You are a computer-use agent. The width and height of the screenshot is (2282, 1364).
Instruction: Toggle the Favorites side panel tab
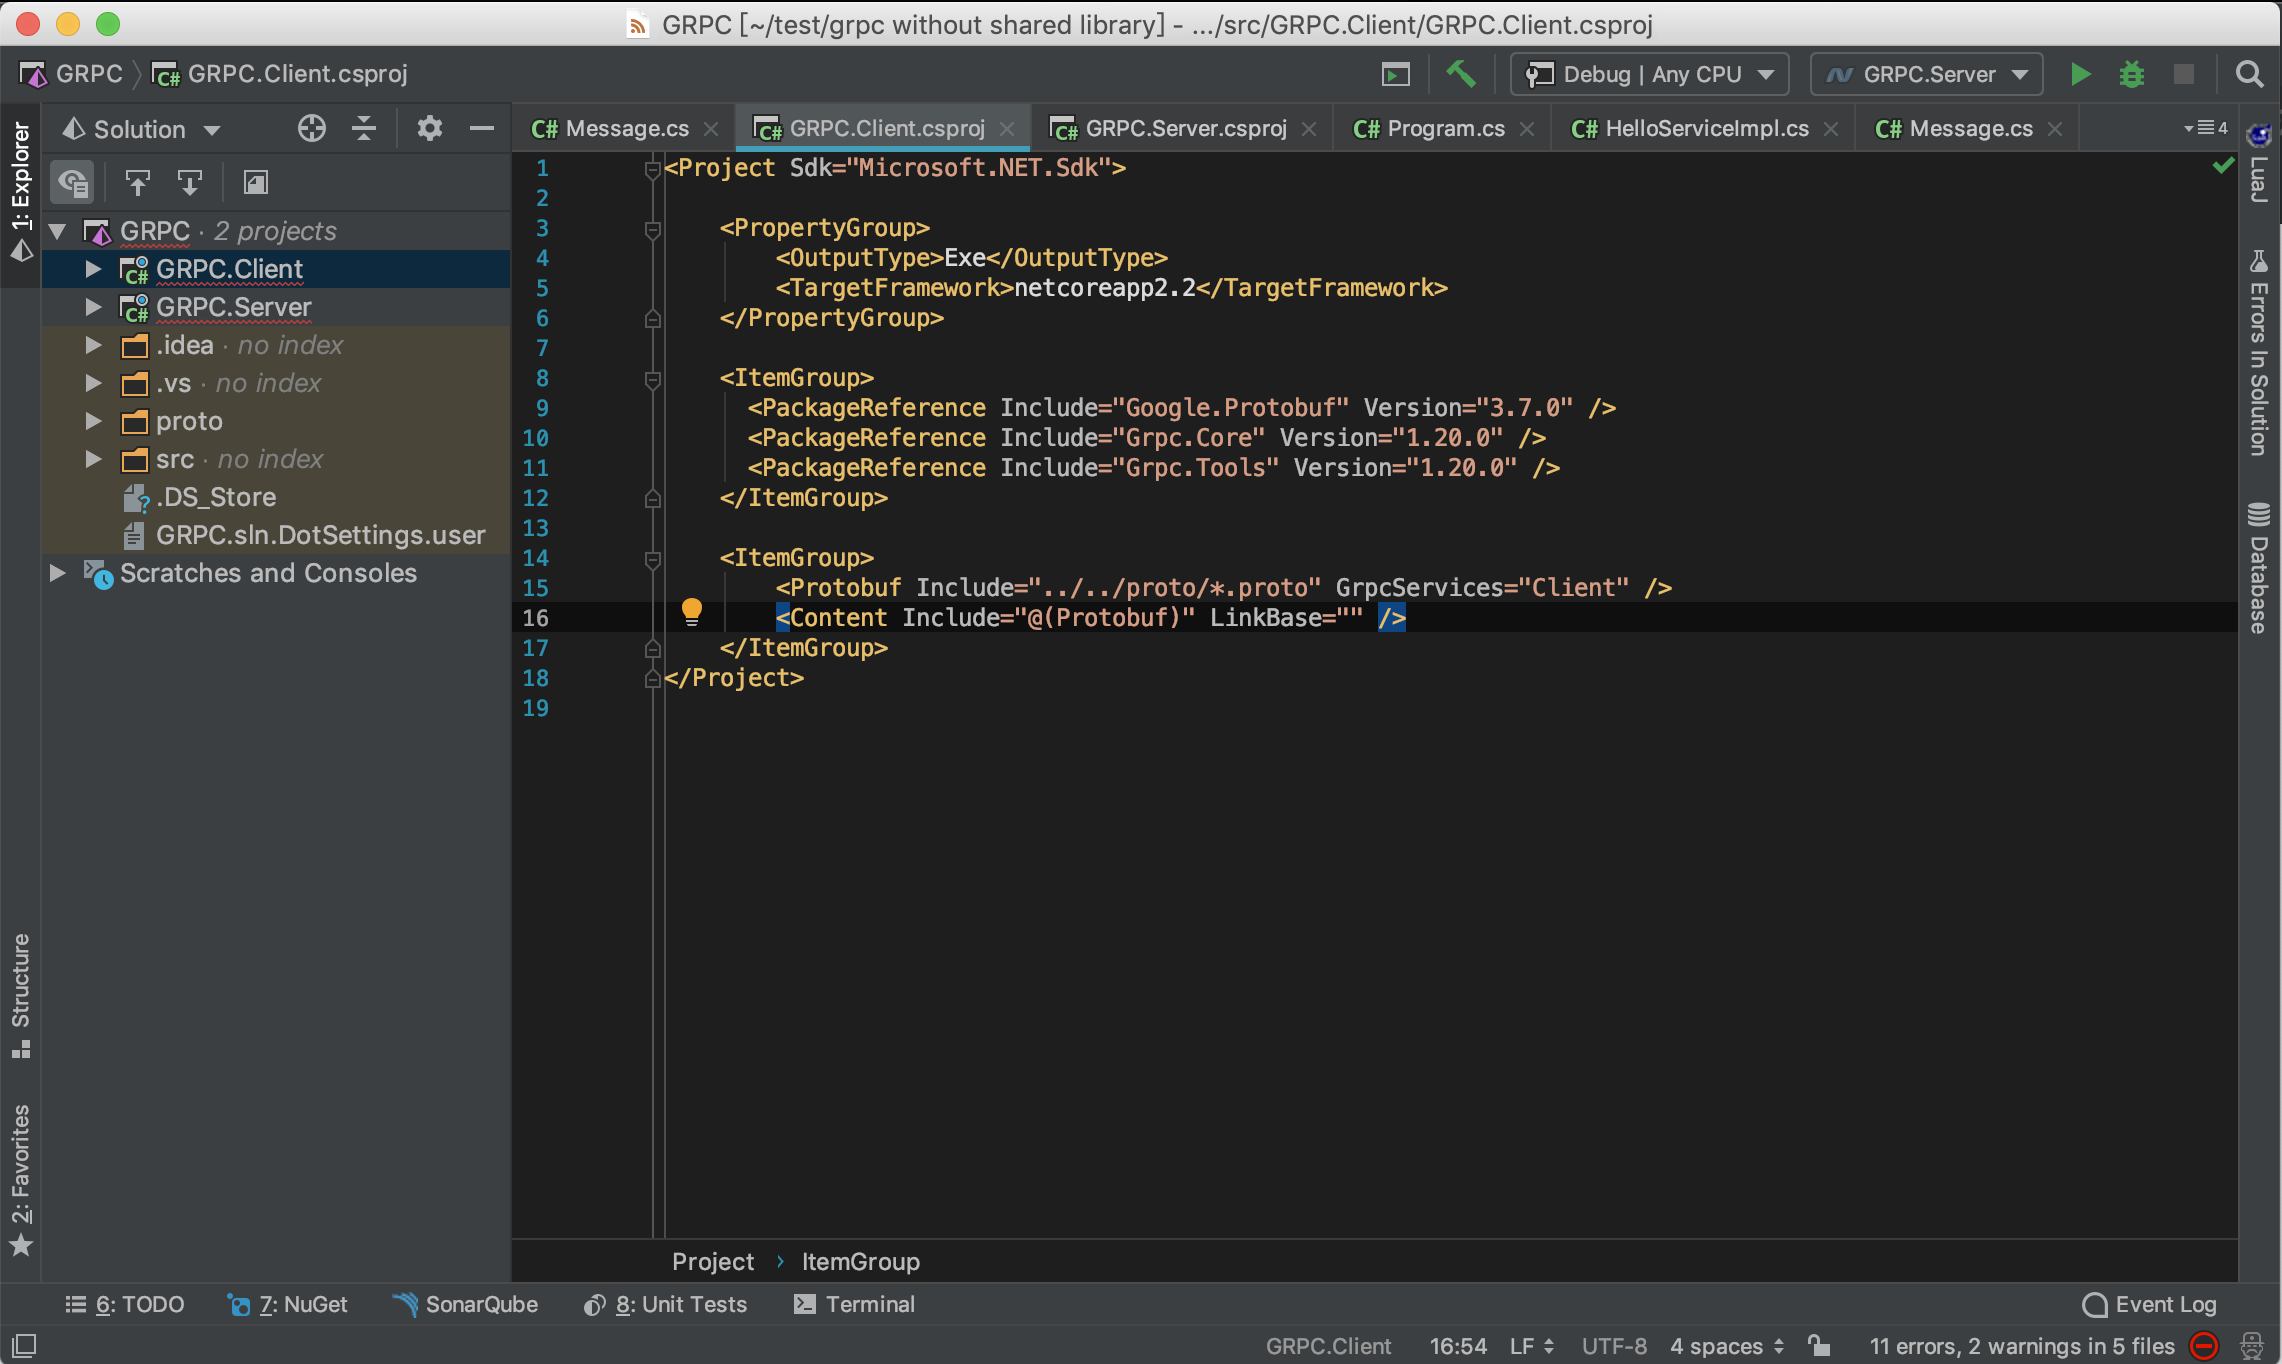(x=21, y=1180)
